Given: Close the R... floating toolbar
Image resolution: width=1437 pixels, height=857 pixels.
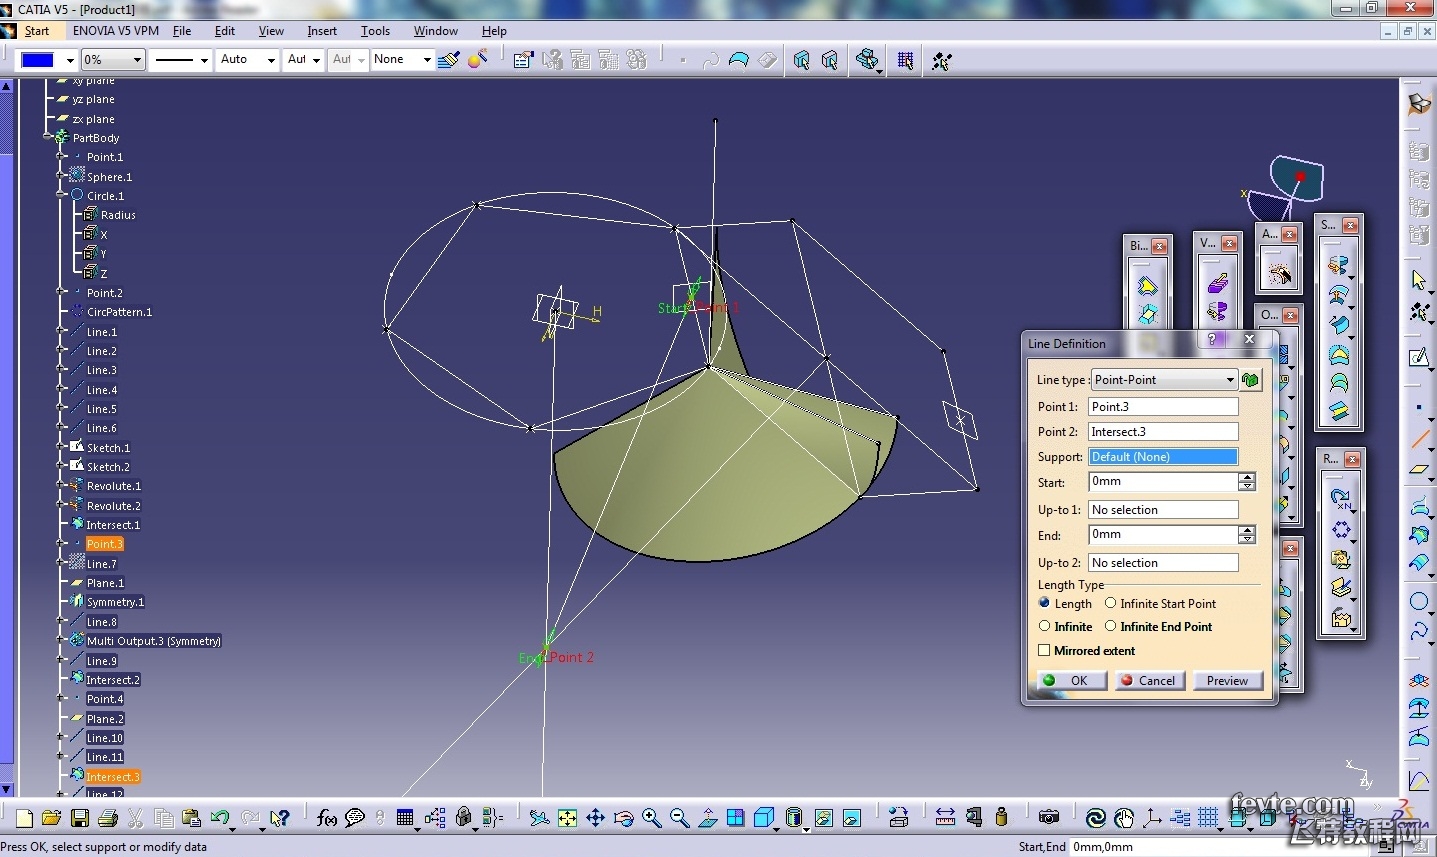Looking at the screenshot, I should coord(1352,459).
